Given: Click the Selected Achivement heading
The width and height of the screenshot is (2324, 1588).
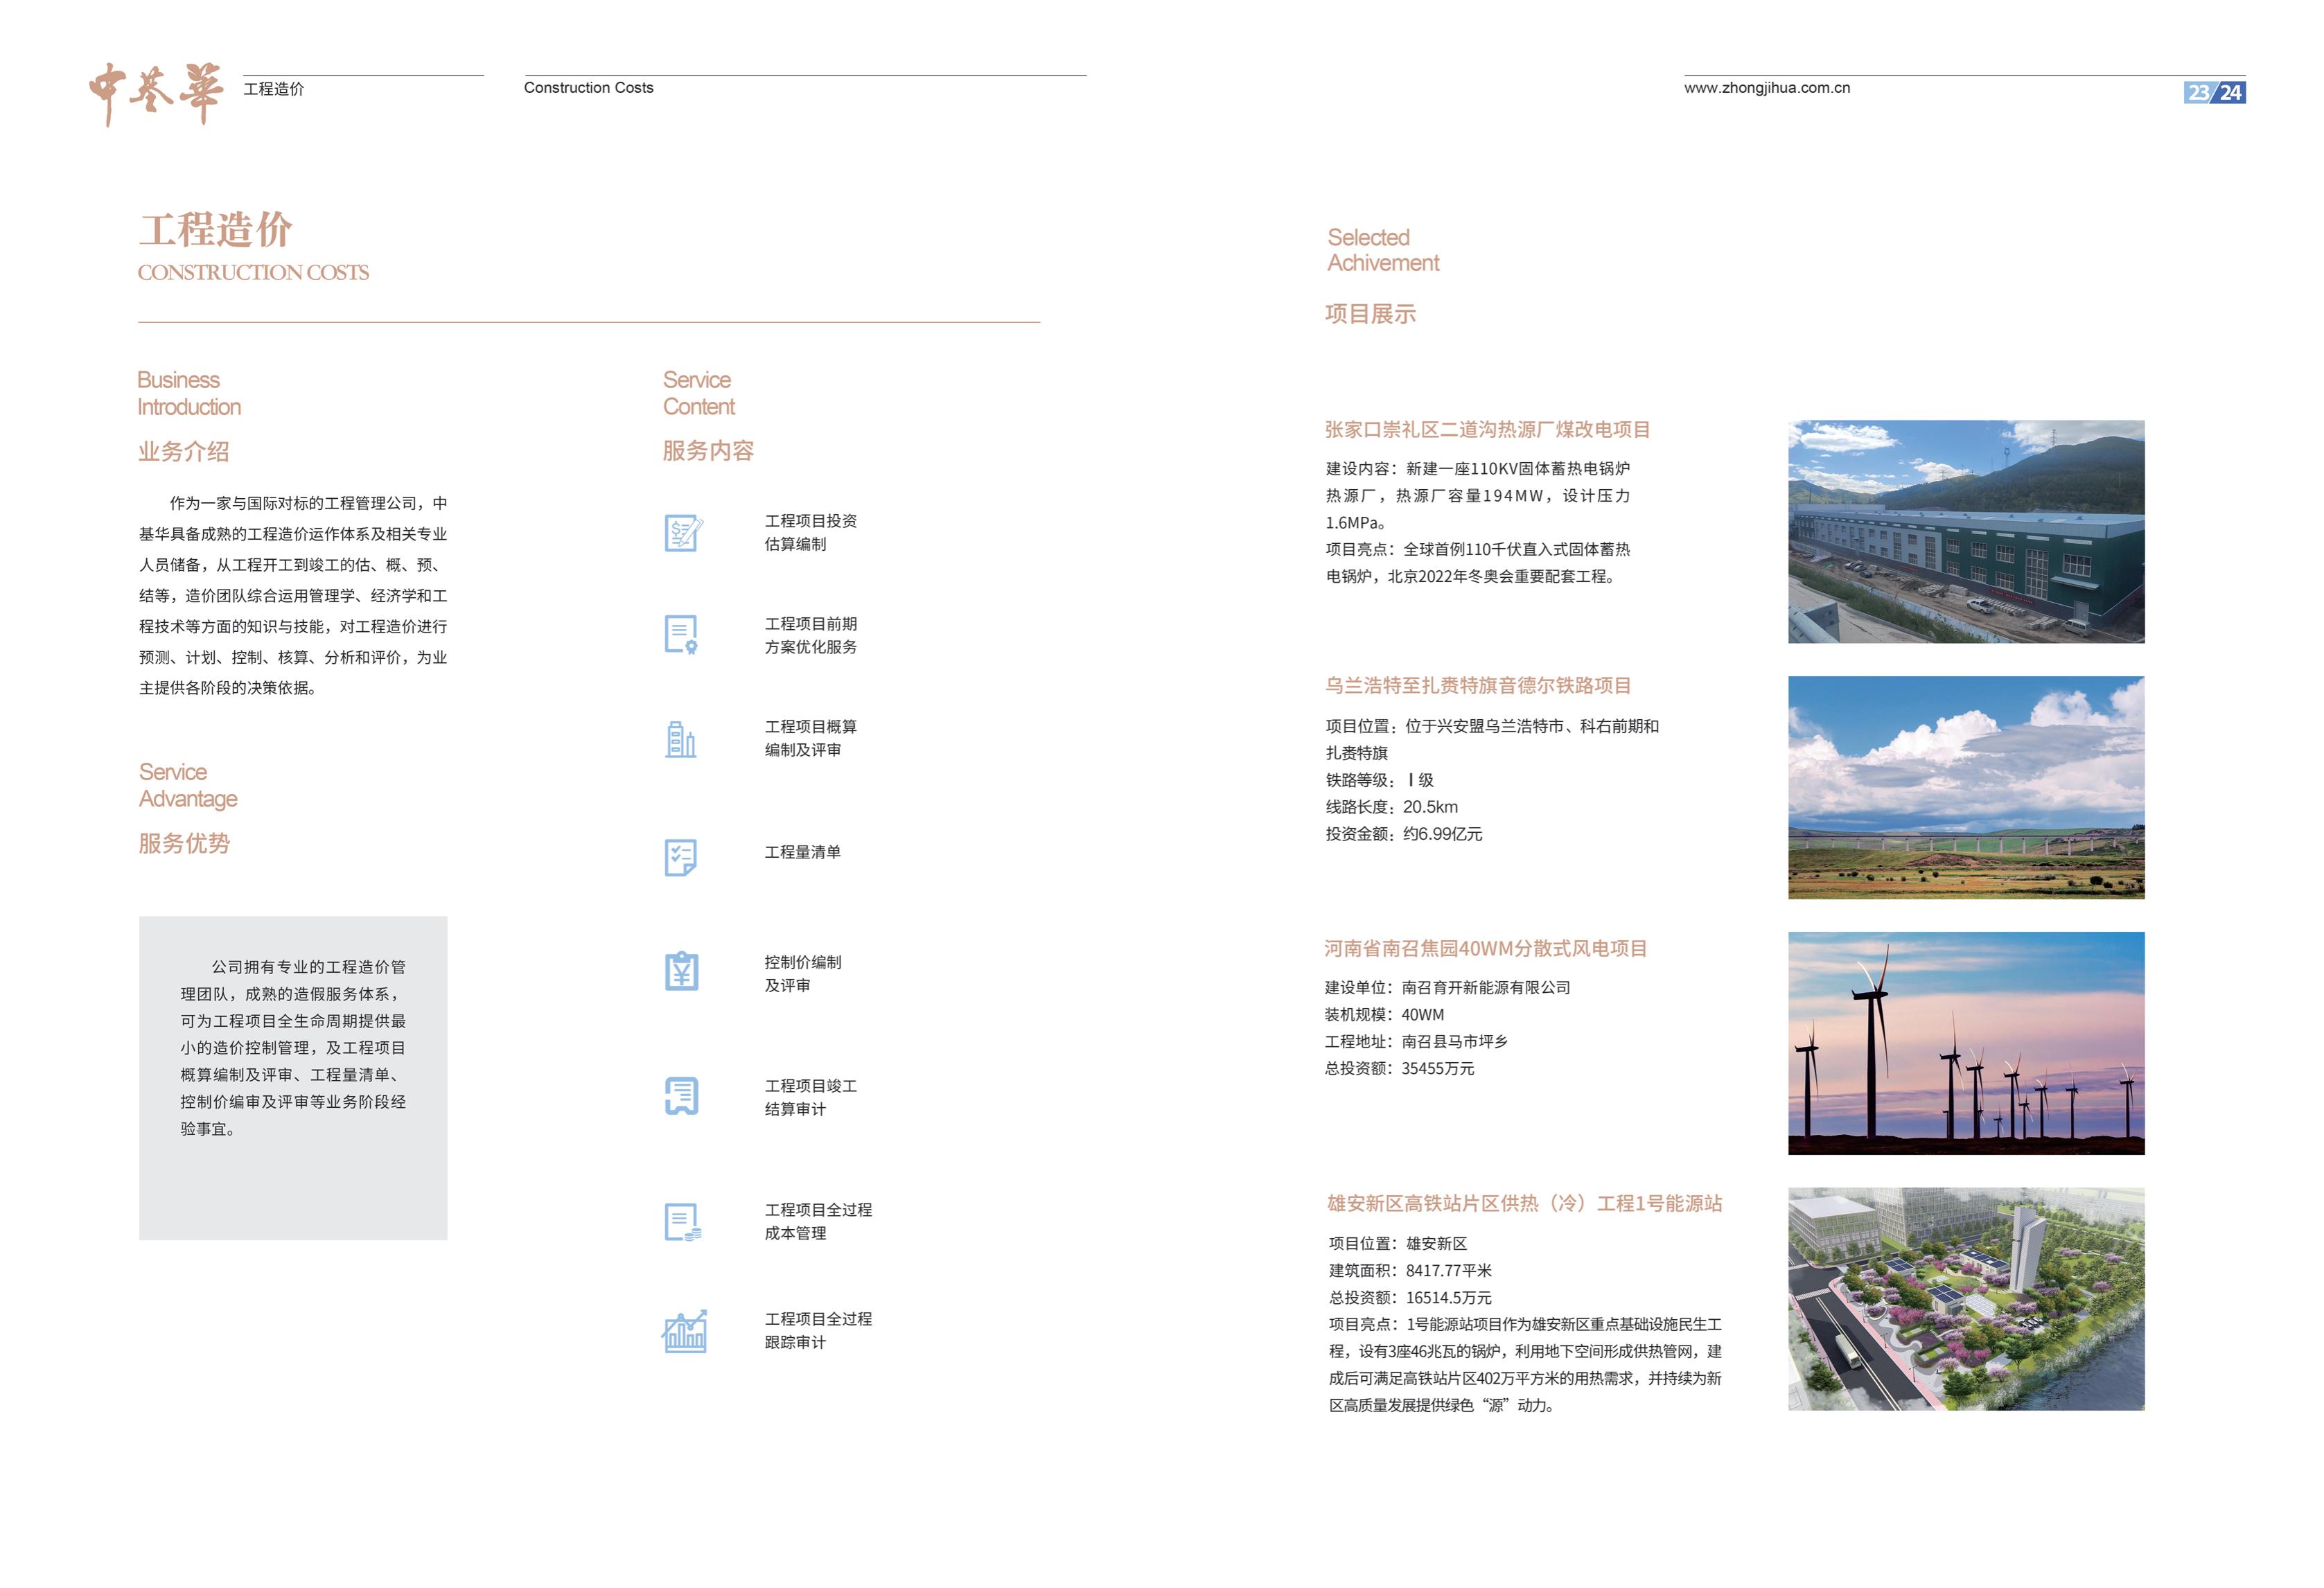Looking at the screenshot, I should 1383,250.
